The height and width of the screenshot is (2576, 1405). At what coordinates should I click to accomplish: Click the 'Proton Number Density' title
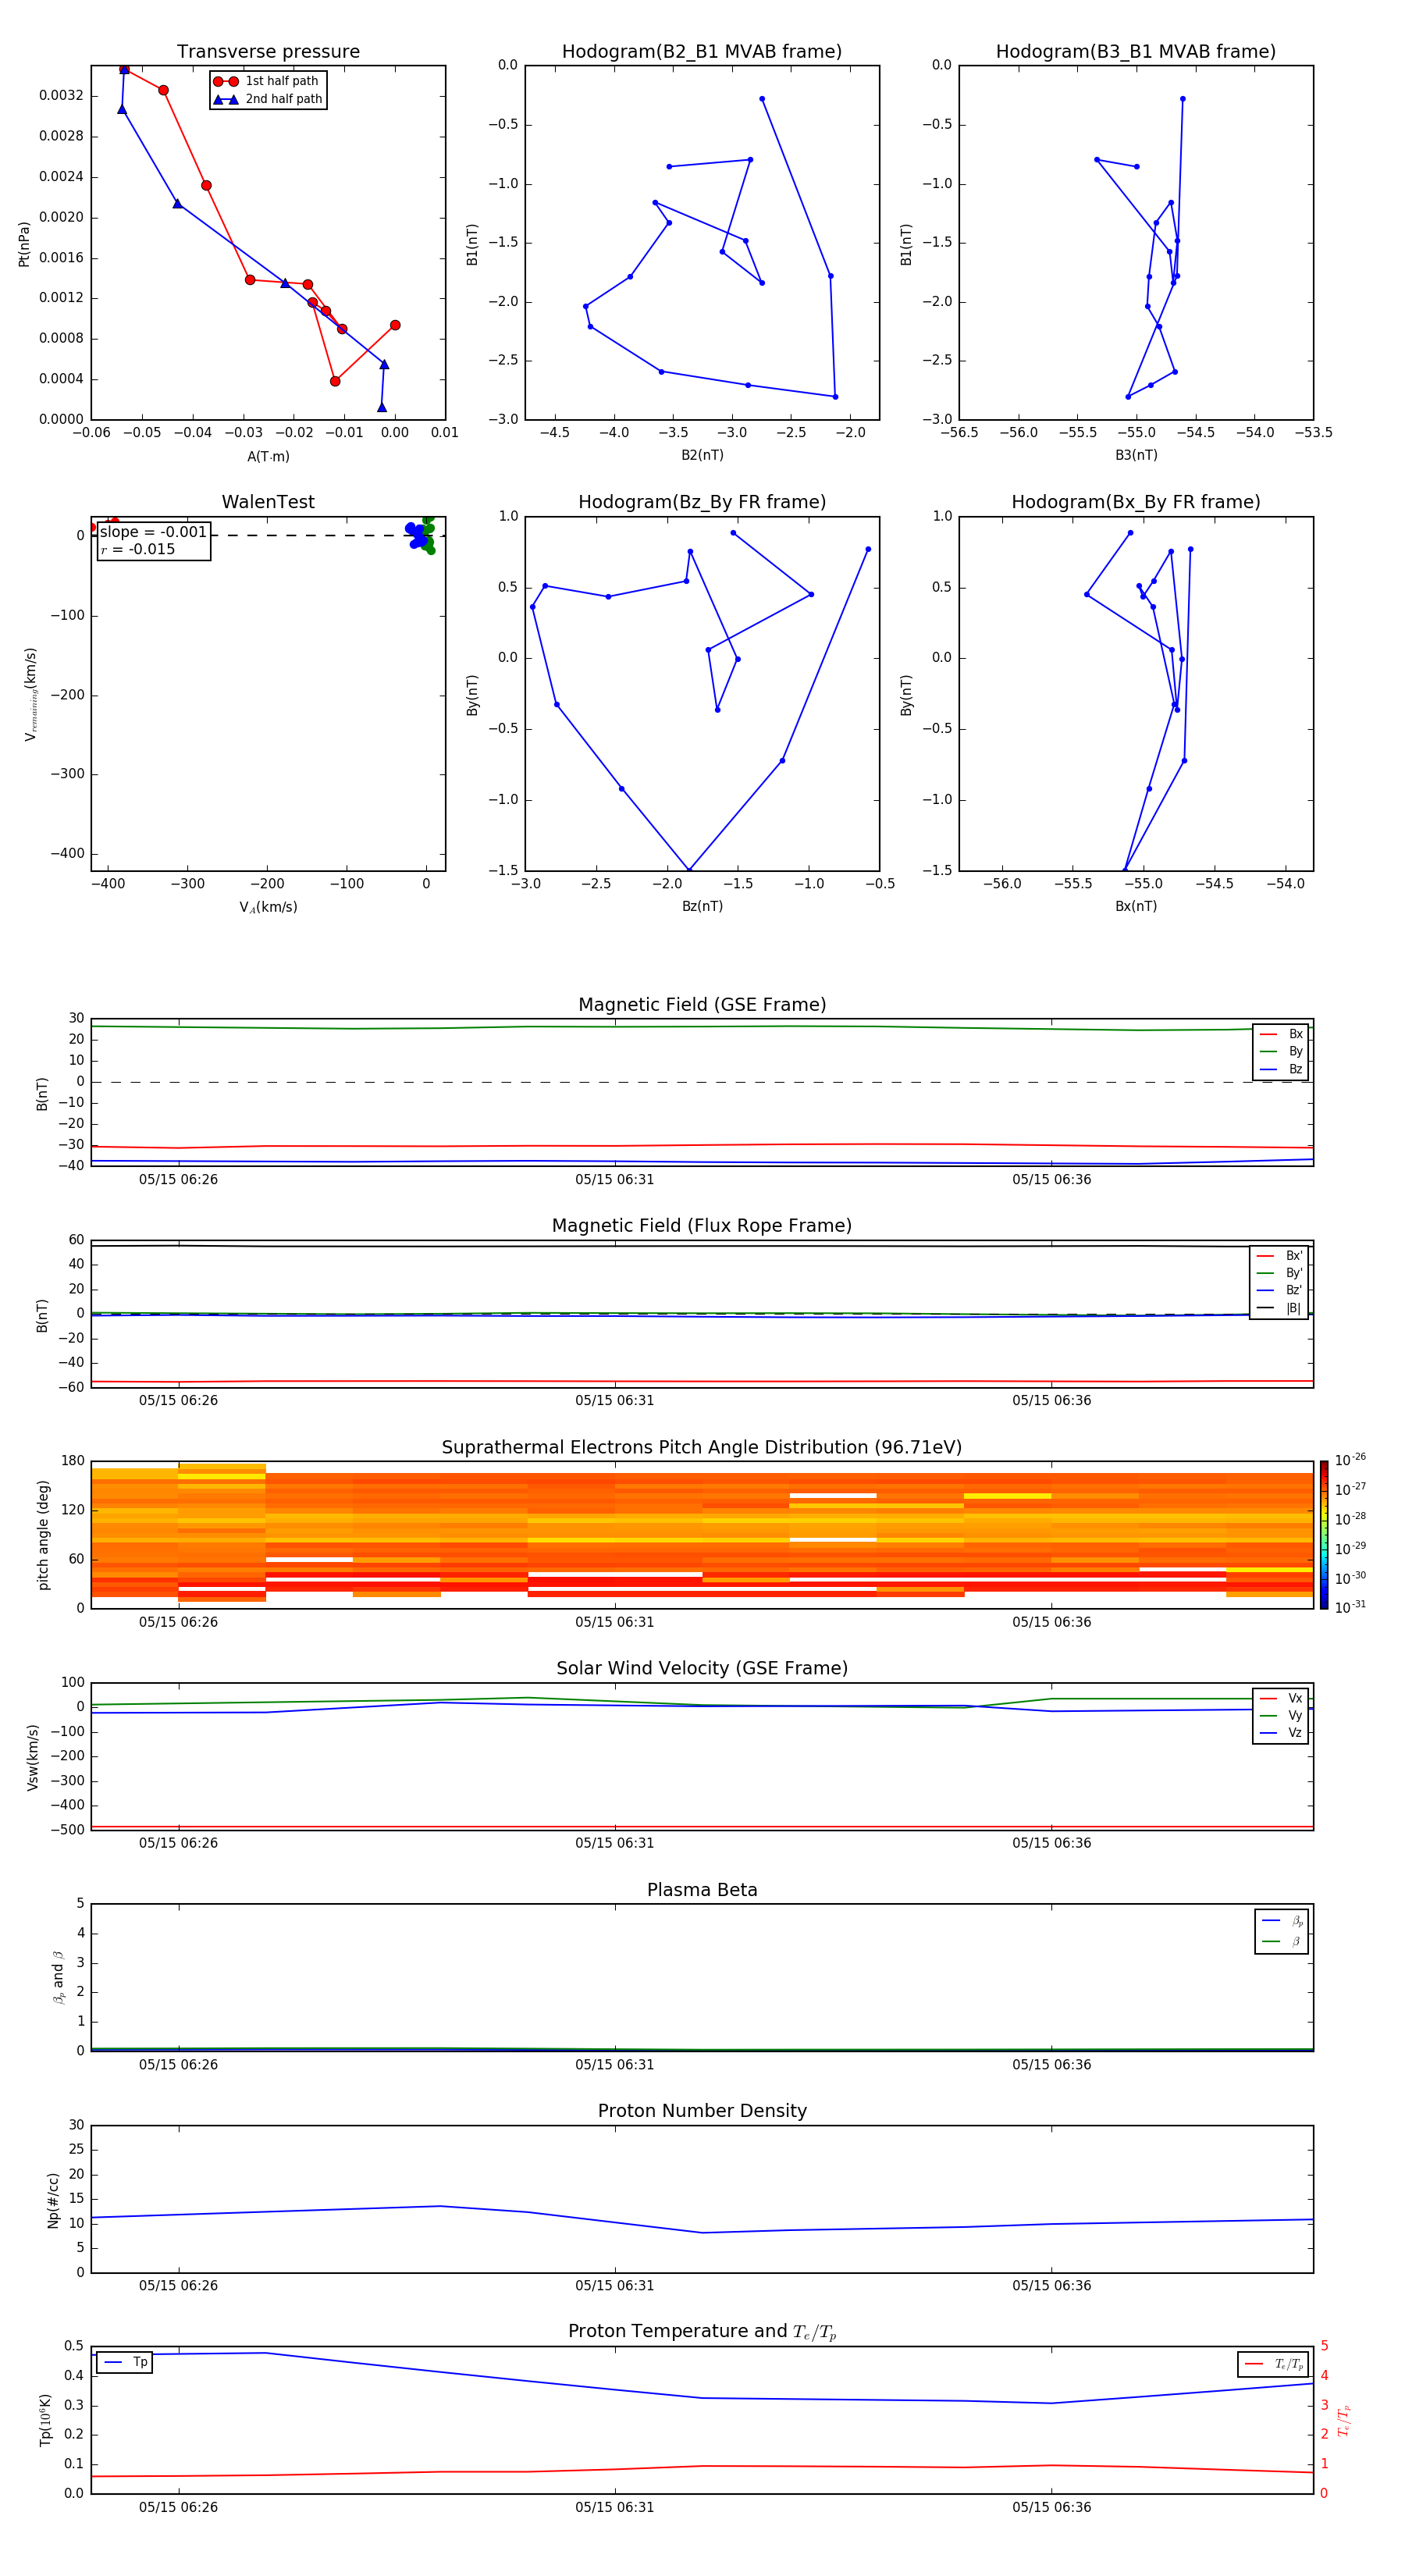tap(702, 2112)
